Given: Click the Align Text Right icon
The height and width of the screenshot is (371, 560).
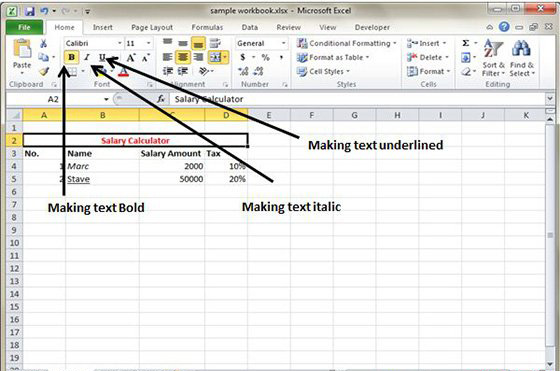Looking at the screenshot, I should [198, 57].
